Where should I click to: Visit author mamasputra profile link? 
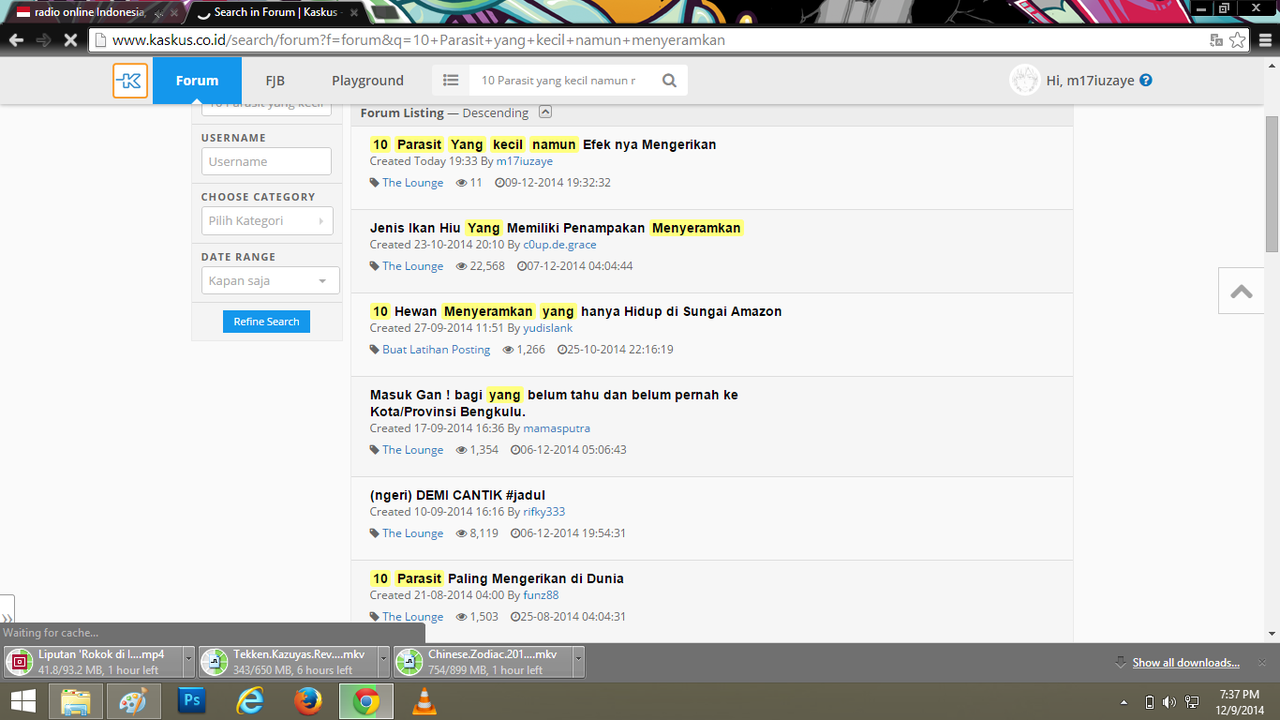pyautogui.click(x=556, y=428)
